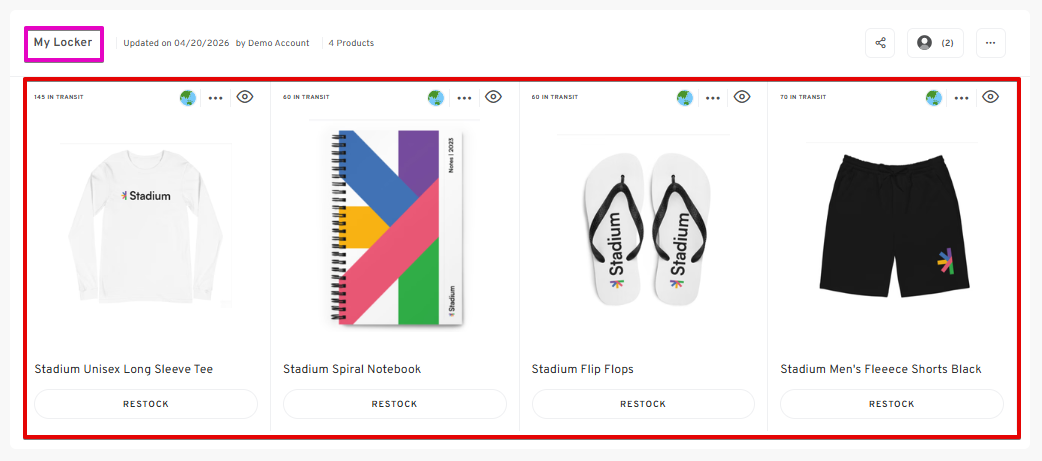
Task: Click the My Locker title
Action: (x=63, y=43)
